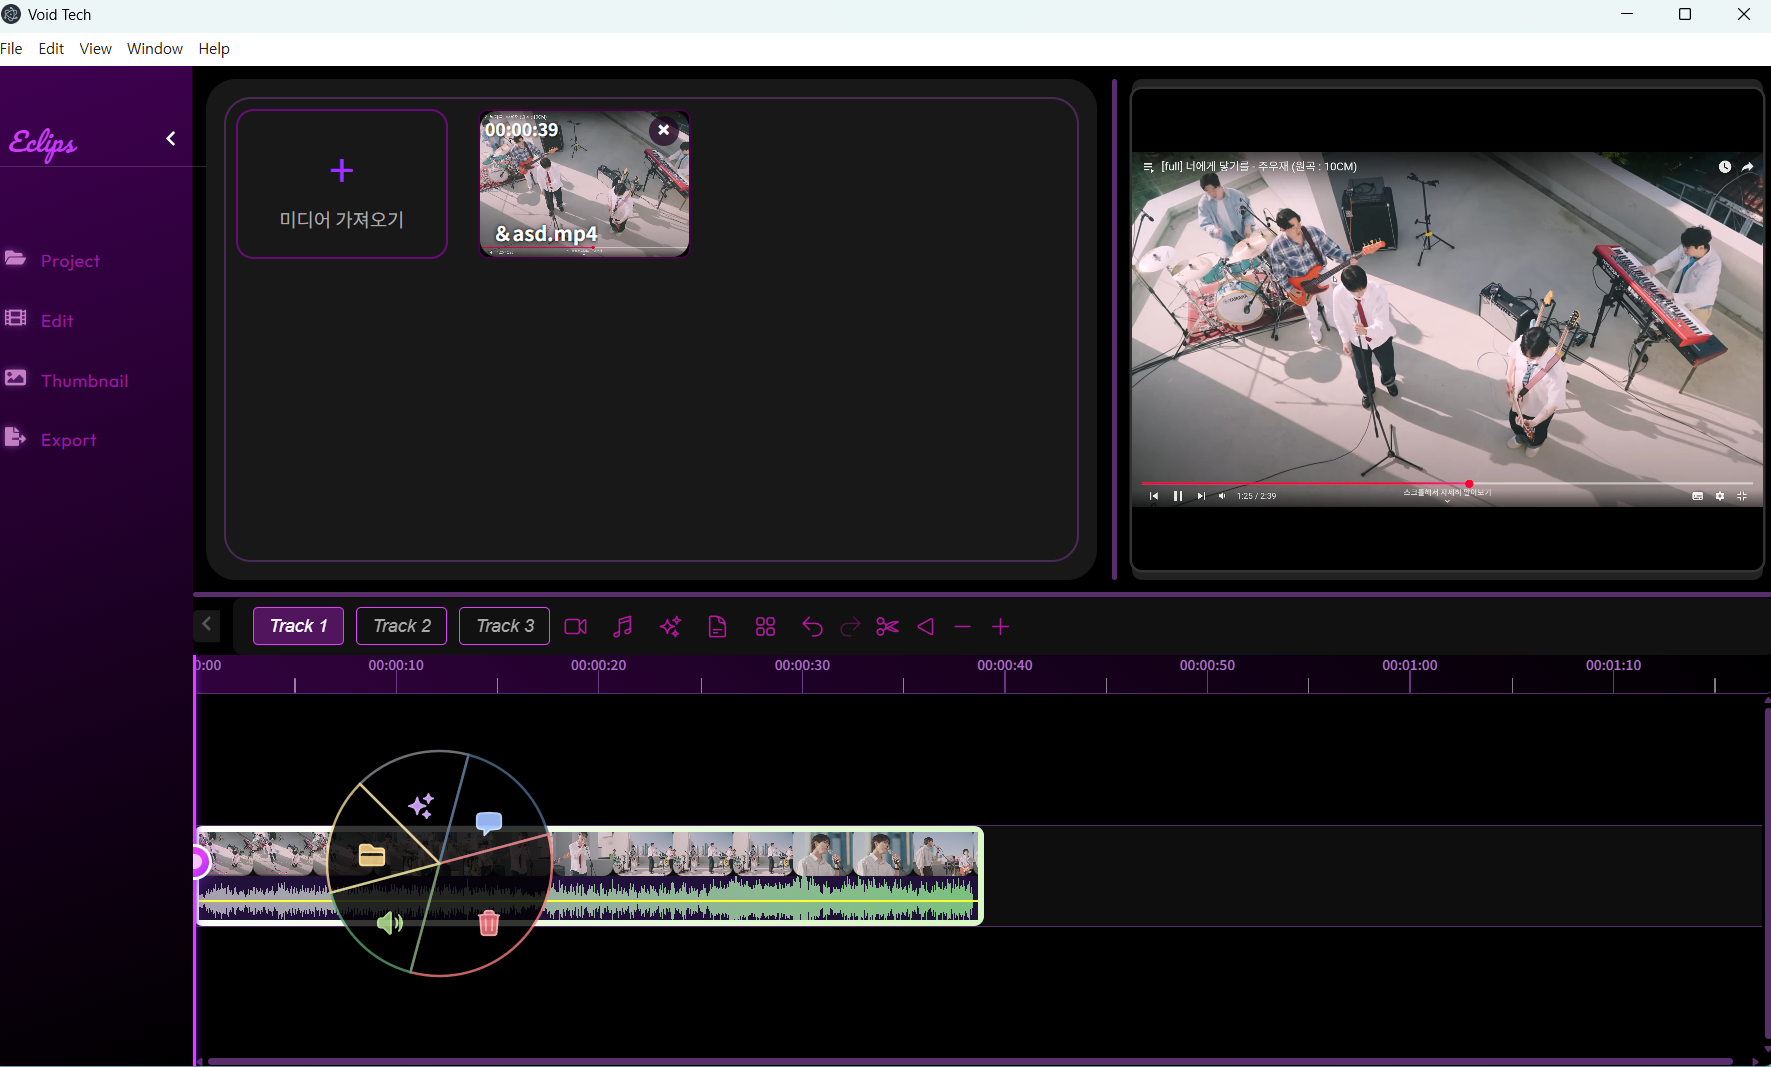Switch to Track 2

click(402, 626)
